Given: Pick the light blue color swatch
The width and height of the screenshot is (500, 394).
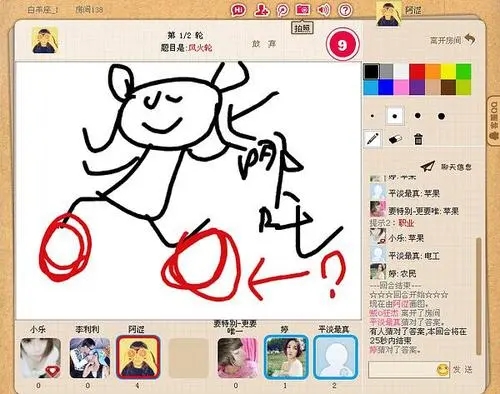Looking at the screenshot, I should [x=371, y=87].
